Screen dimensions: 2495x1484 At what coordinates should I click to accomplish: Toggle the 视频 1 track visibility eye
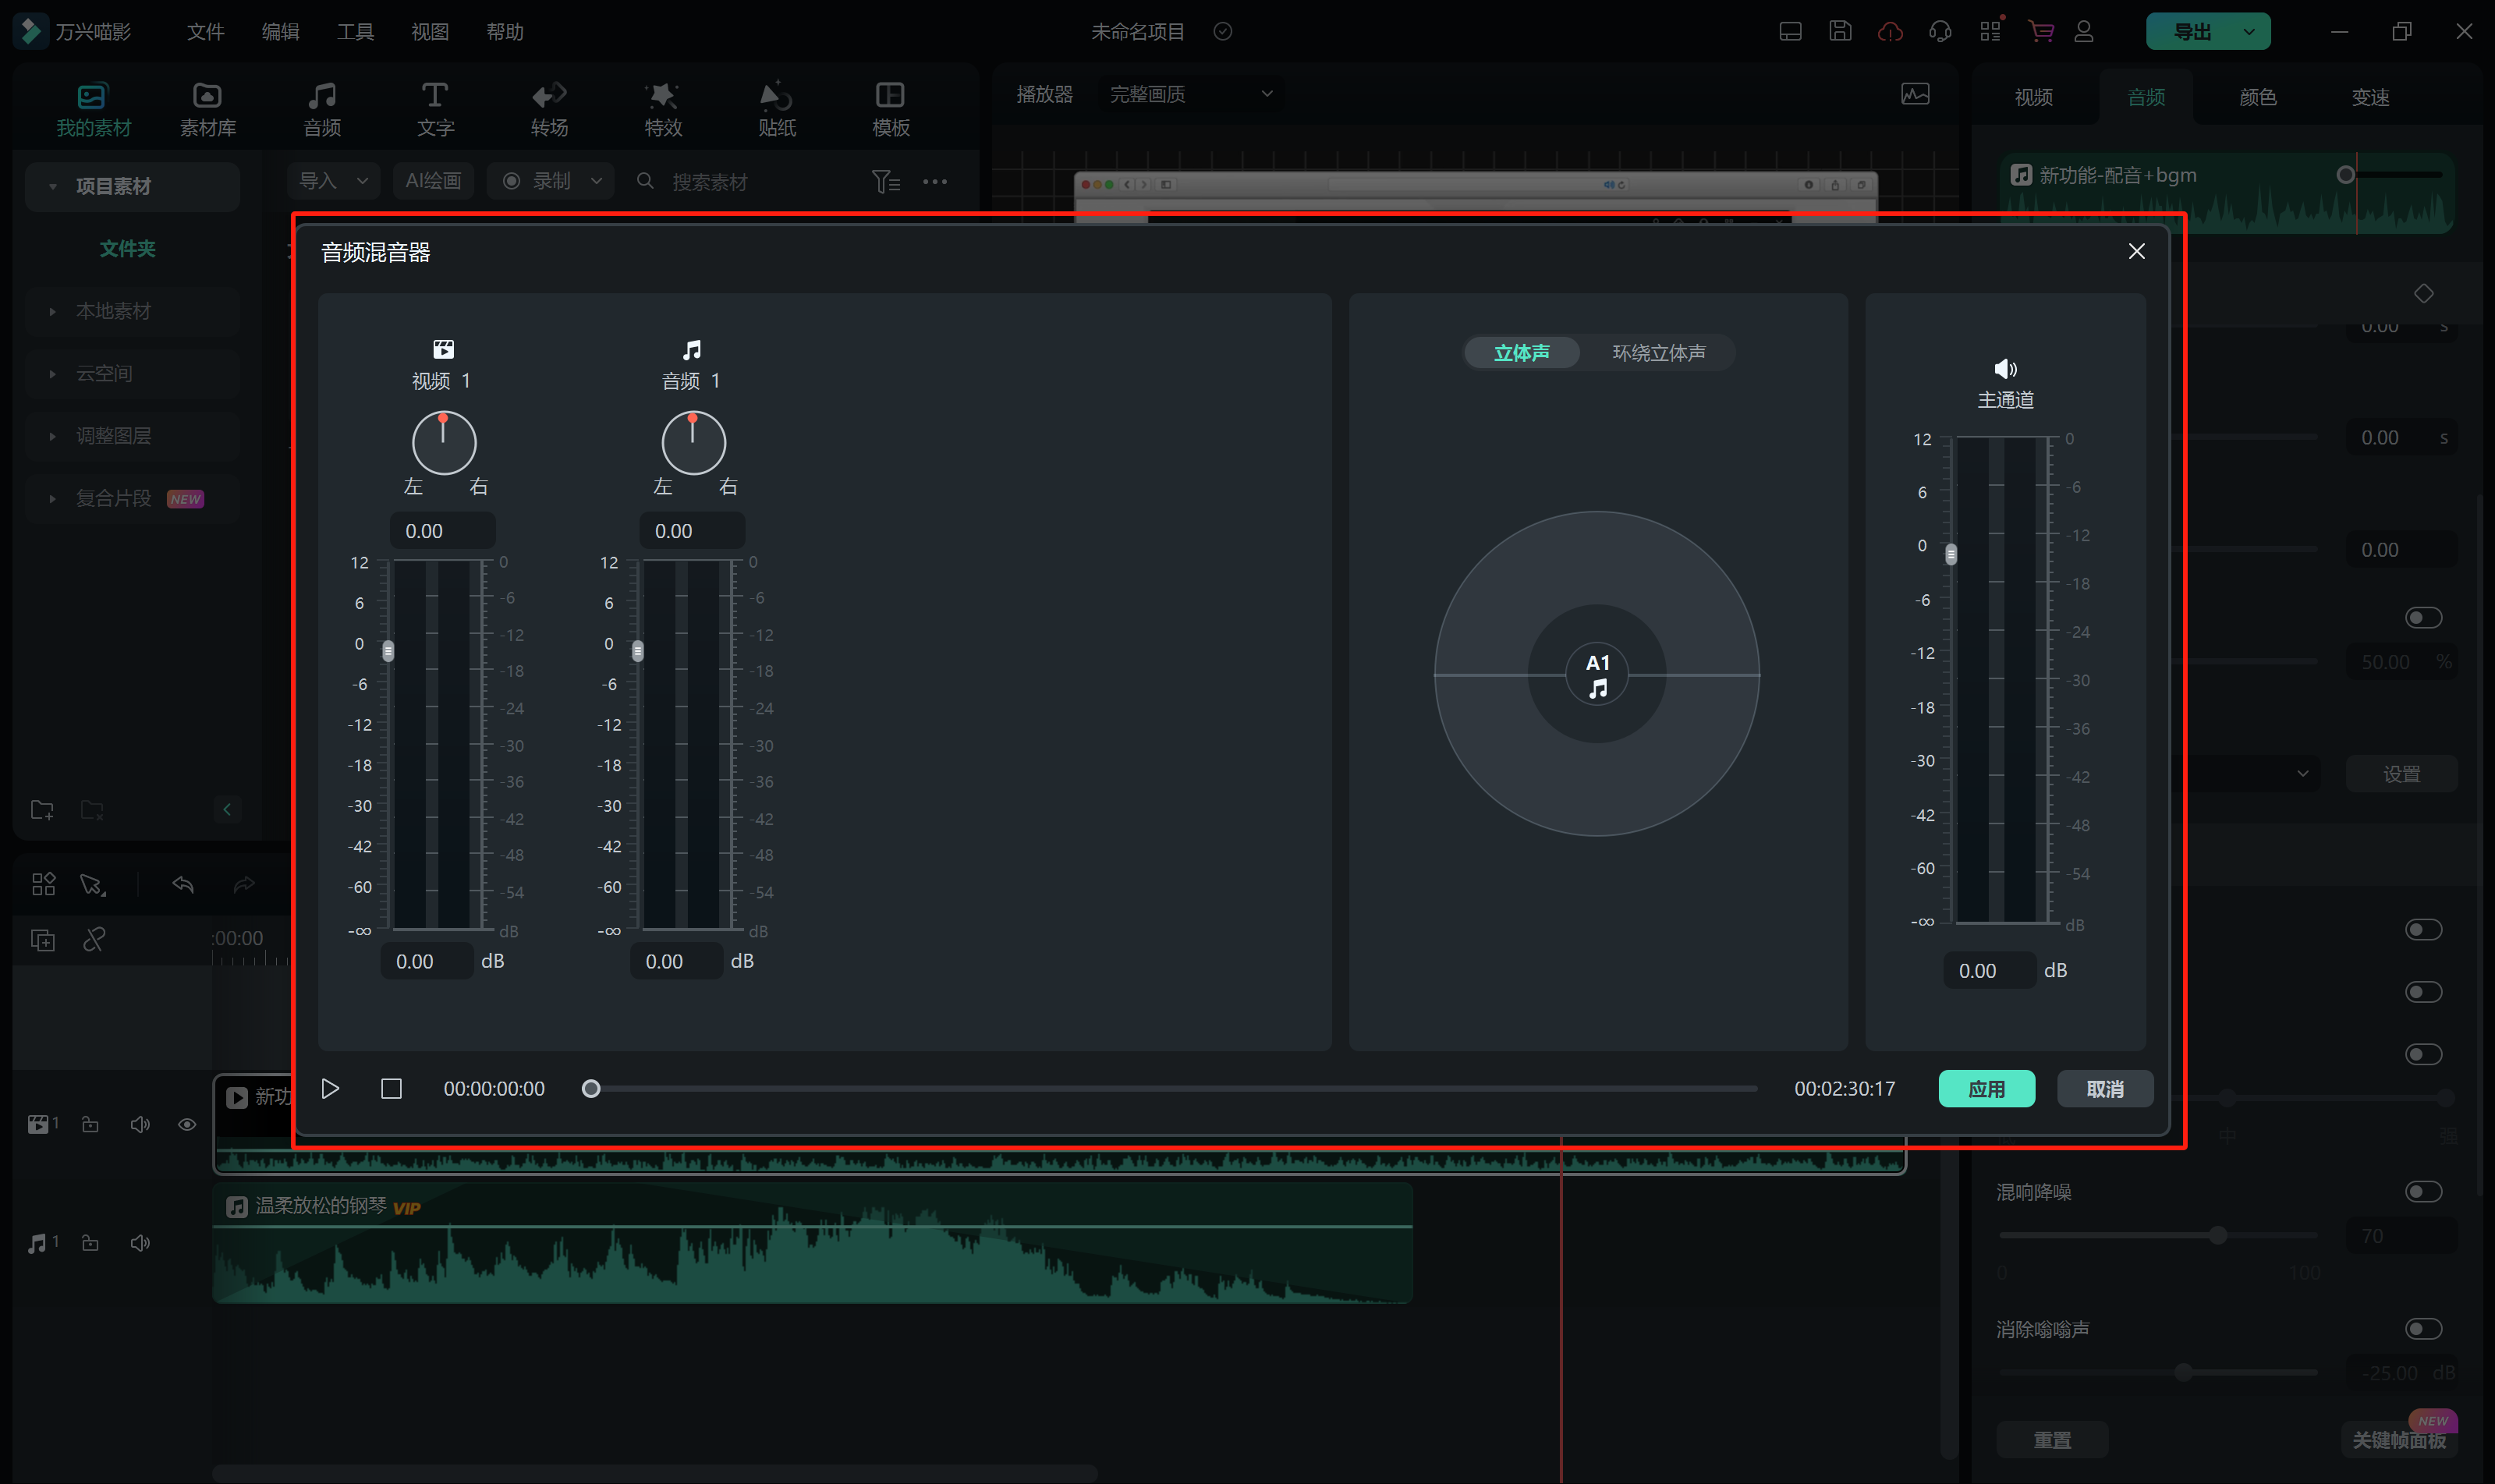coord(187,1124)
